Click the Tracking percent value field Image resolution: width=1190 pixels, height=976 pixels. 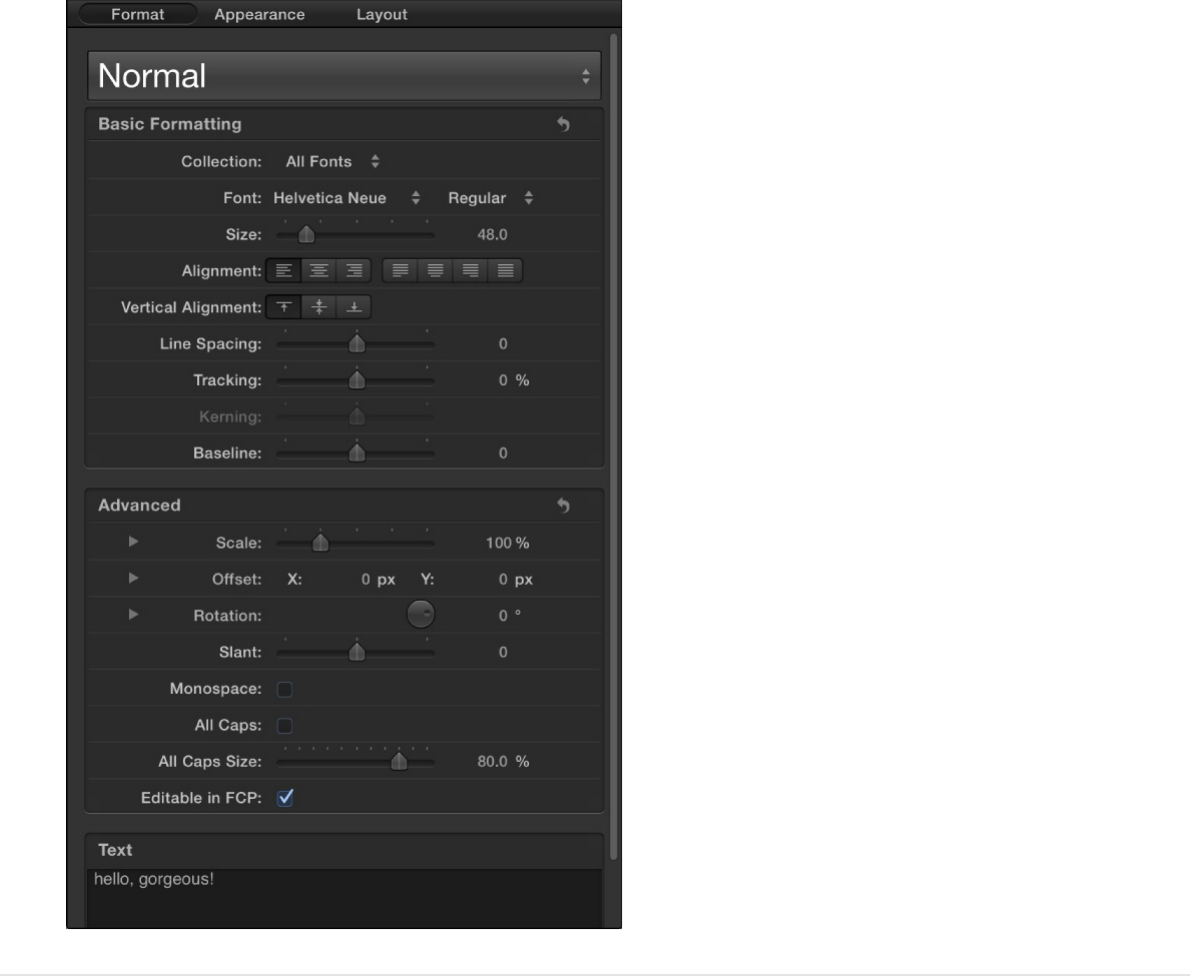click(502, 380)
